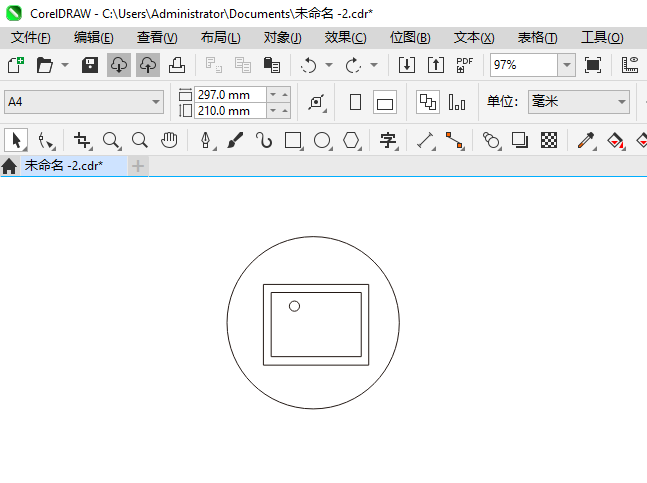Click the 97% zoom level field
The width and height of the screenshot is (647, 483).
pos(524,65)
